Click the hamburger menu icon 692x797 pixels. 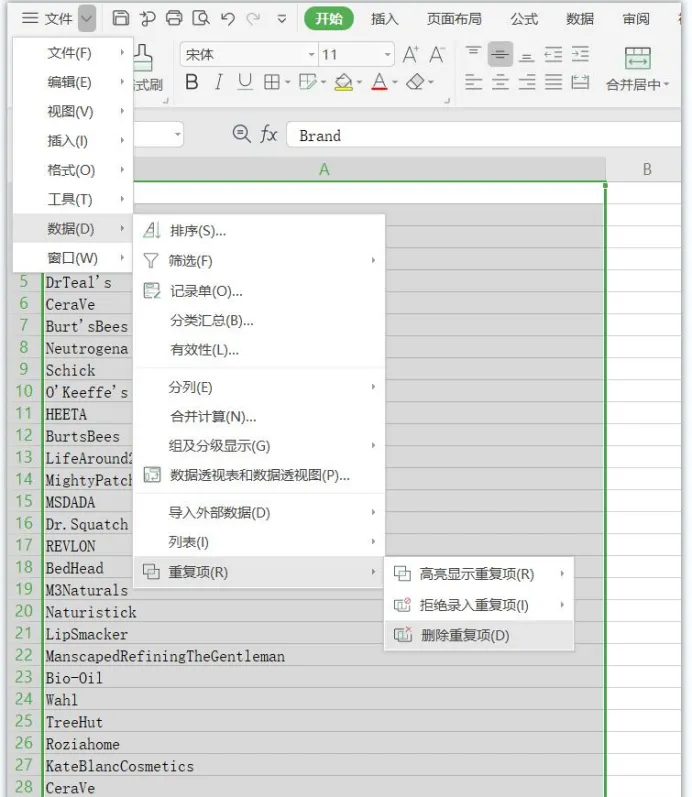coord(30,19)
